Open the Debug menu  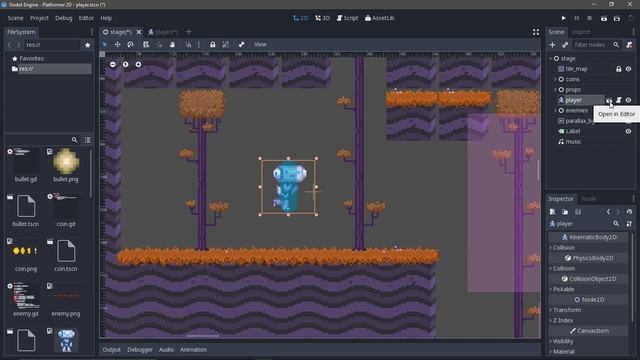tap(64, 18)
